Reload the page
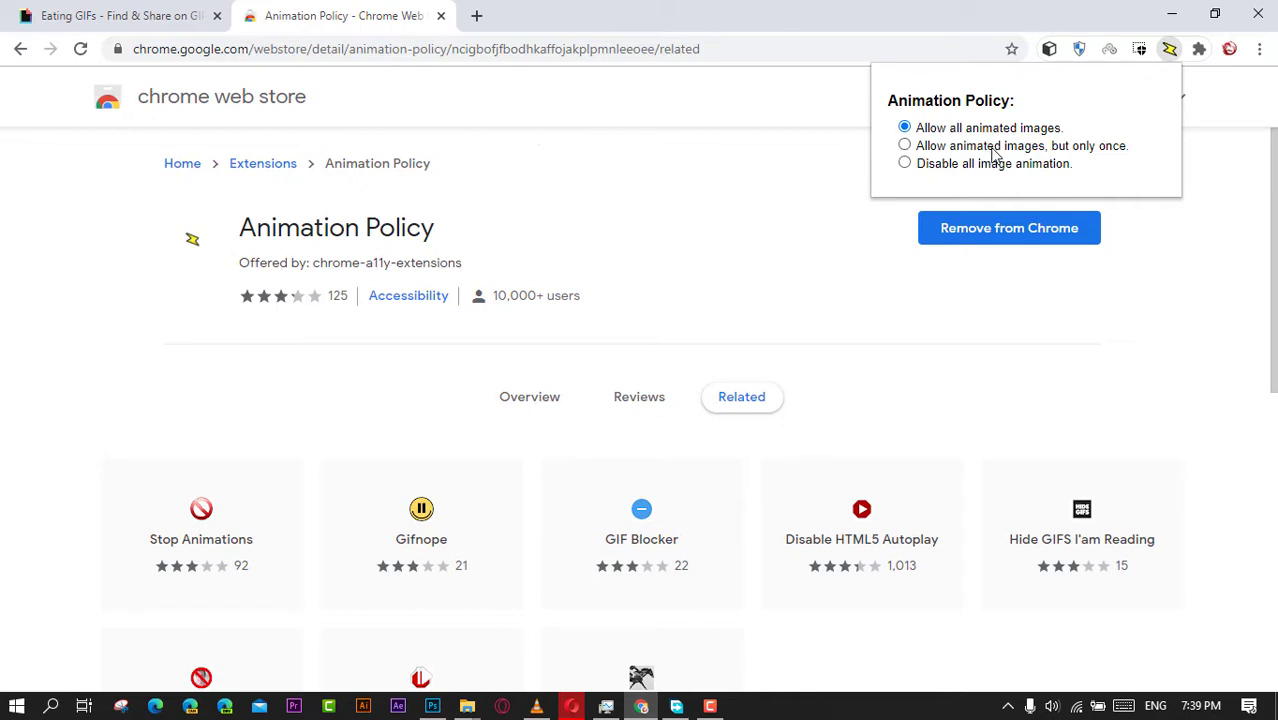 [80, 49]
